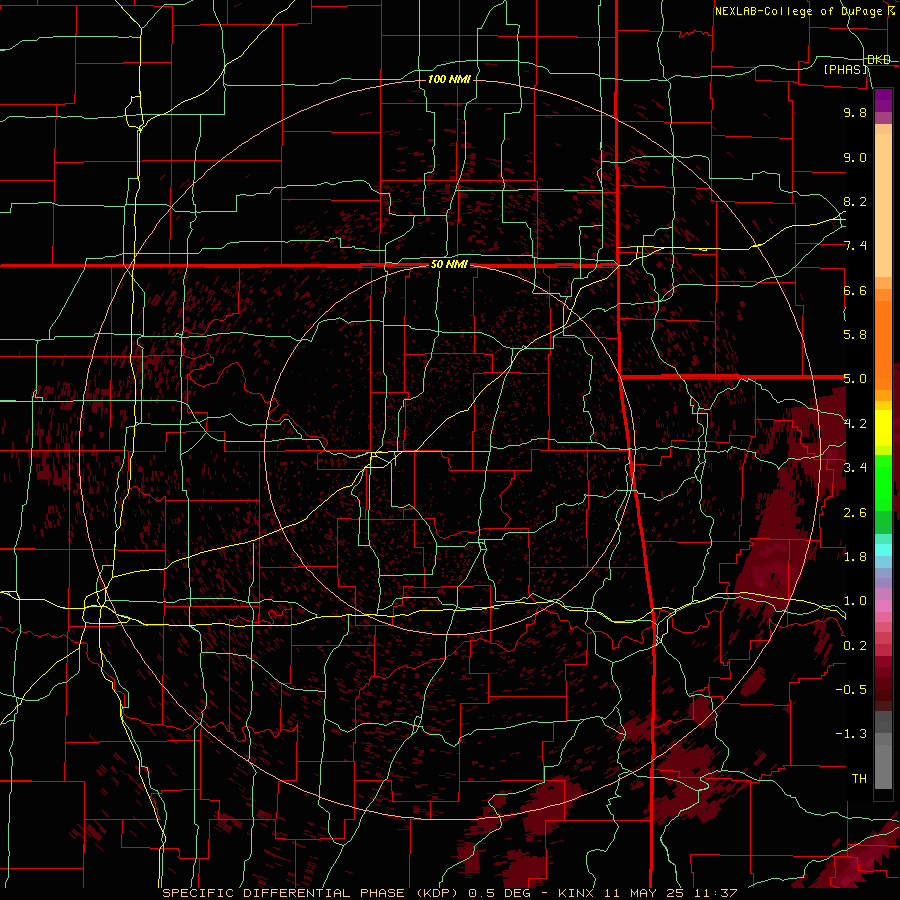The width and height of the screenshot is (900, 900).
Task: Click the 0.5 DEG elevation text in caption
Action: pyautogui.click(x=502, y=893)
